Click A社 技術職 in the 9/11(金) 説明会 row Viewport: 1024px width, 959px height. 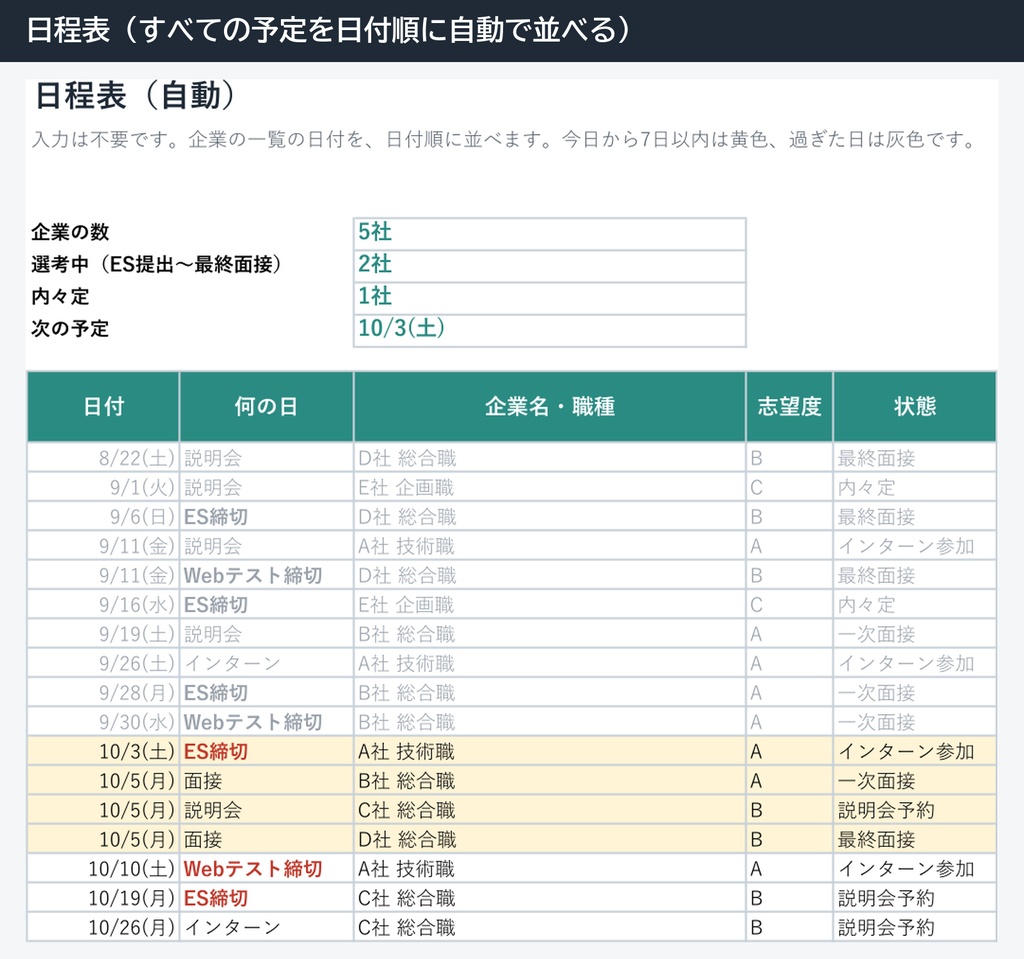406,546
